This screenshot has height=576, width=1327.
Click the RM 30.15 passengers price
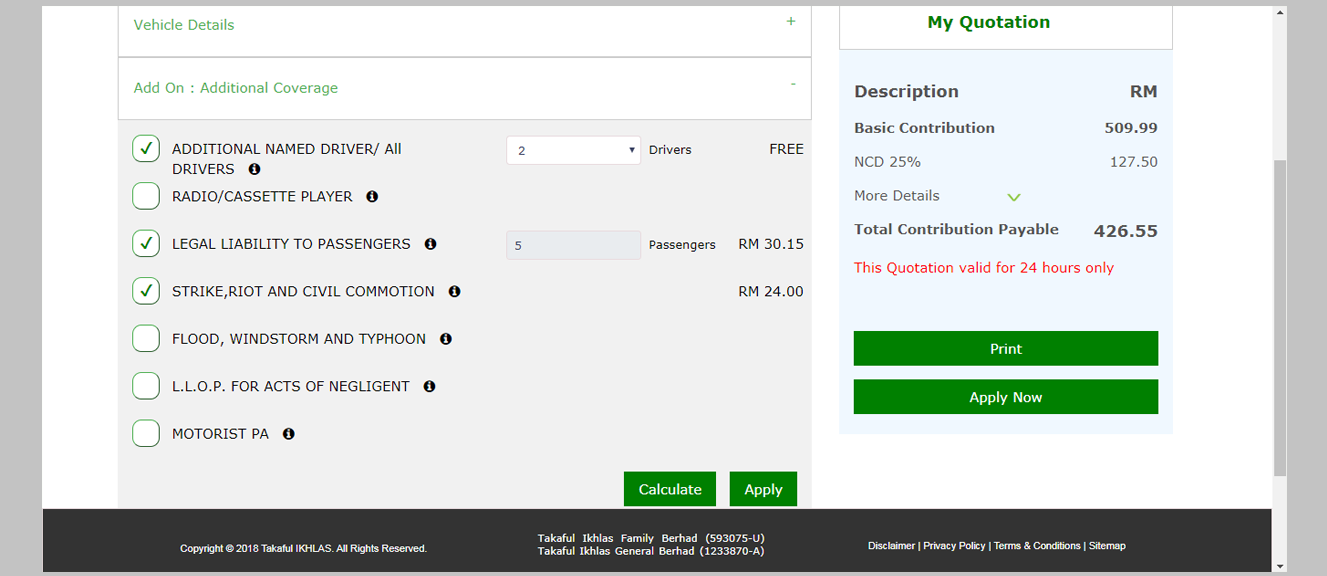pyautogui.click(x=771, y=244)
